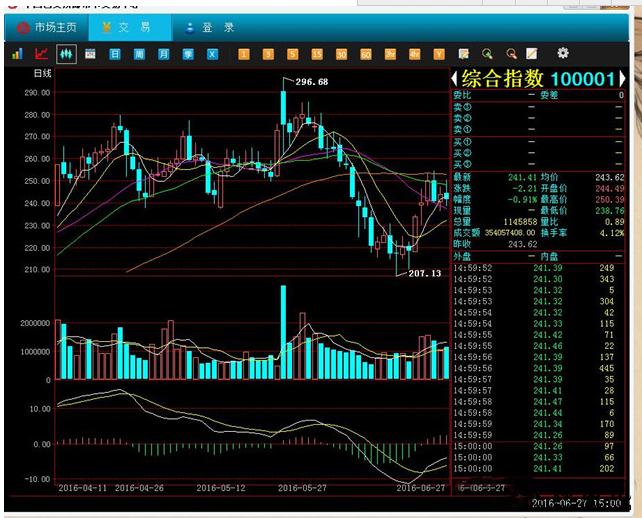Select the monthly (月) period icon

pyautogui.click(x=164, y=54)
